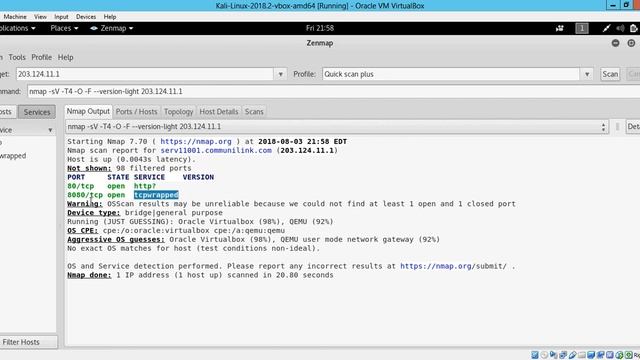Click the Service column sort arrow

(x=50, y=130)
